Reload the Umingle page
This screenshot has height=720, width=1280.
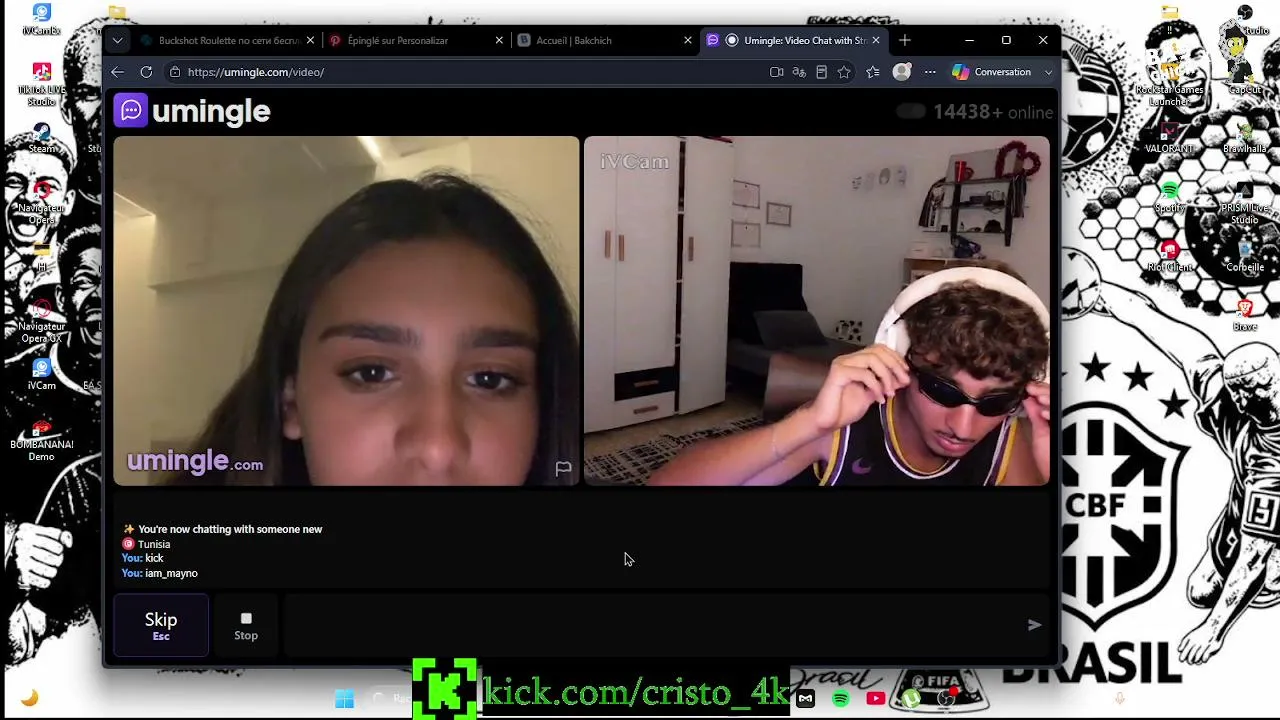146,72
